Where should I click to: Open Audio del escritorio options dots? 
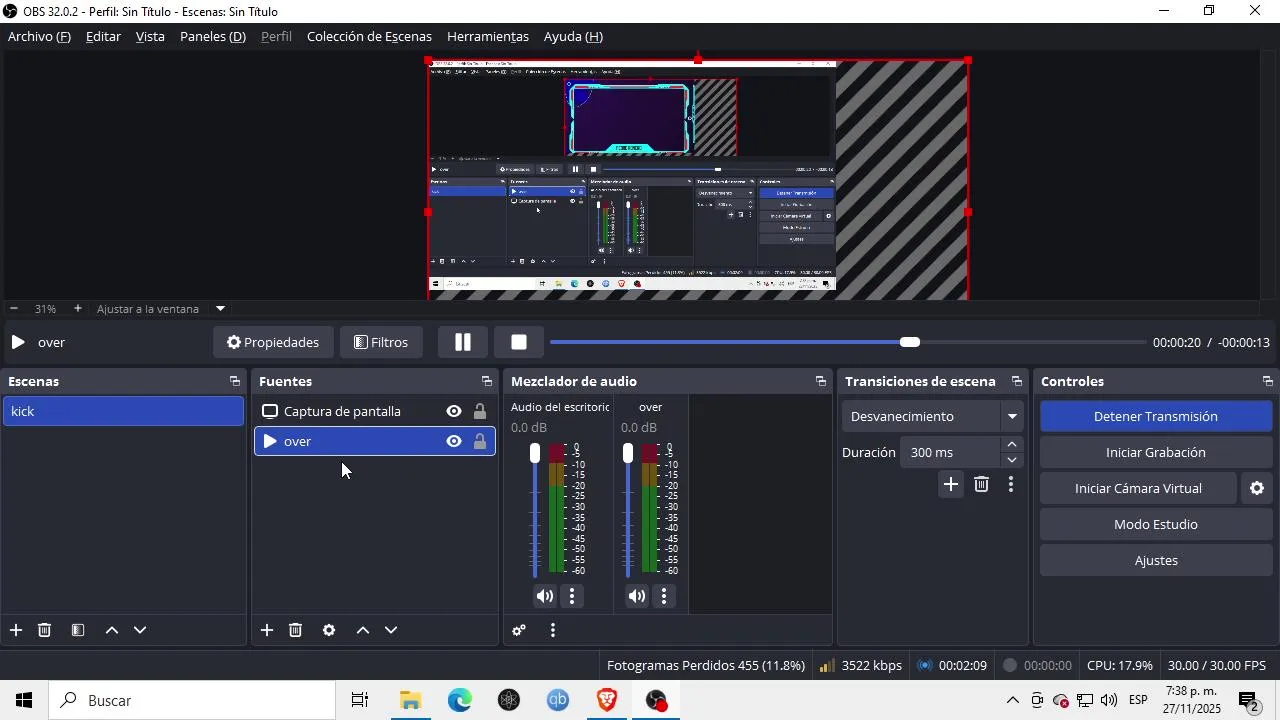(572, 596)
